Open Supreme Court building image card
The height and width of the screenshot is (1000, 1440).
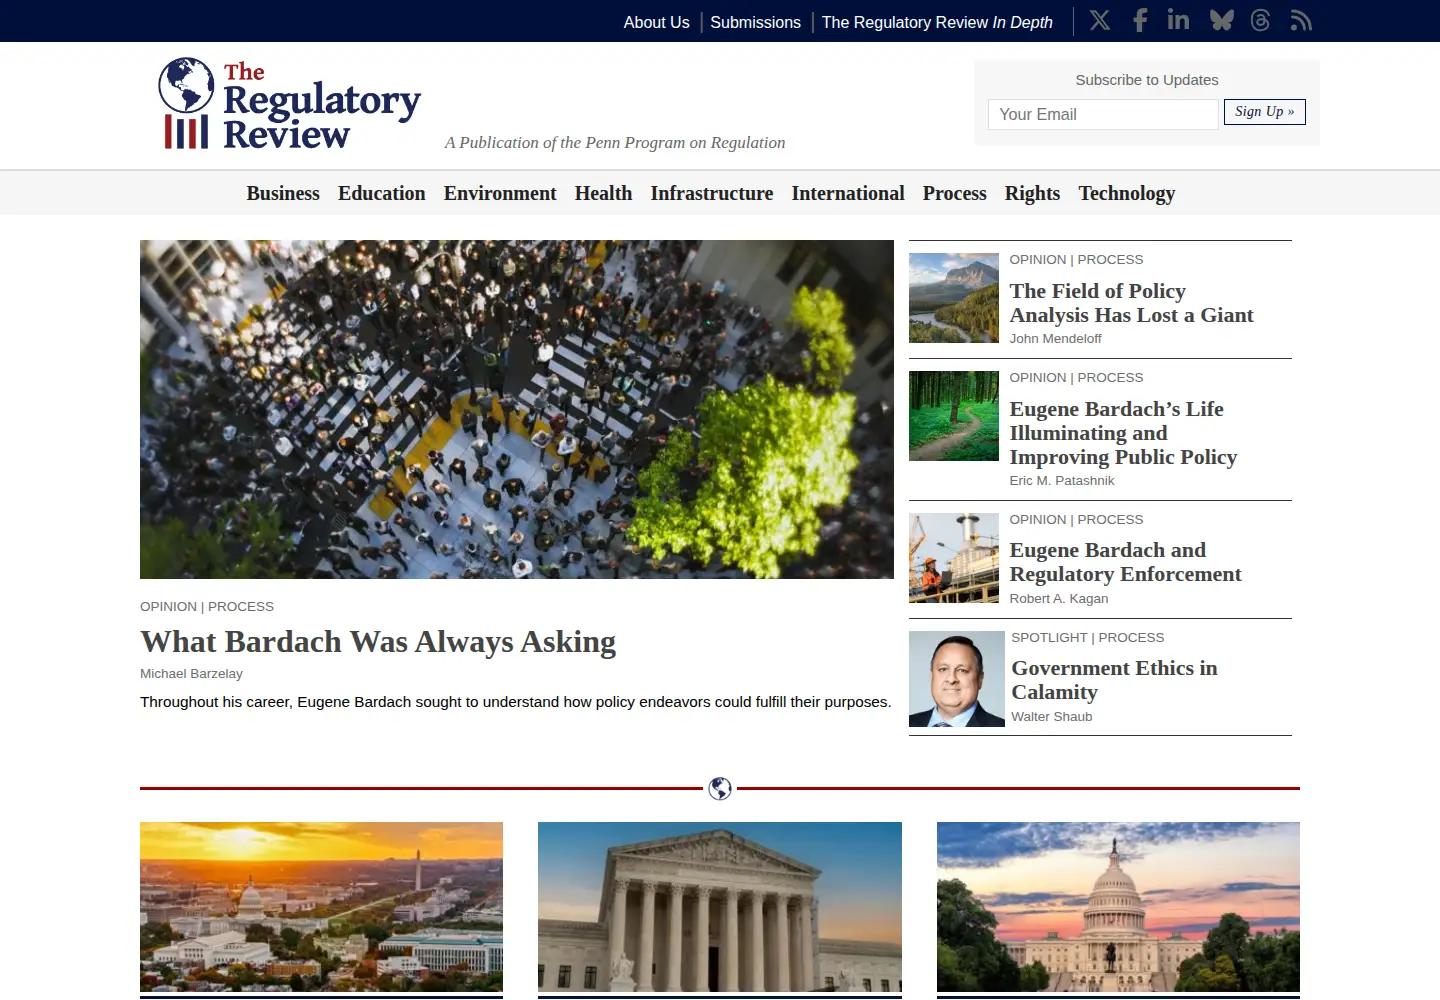point(720,907)
